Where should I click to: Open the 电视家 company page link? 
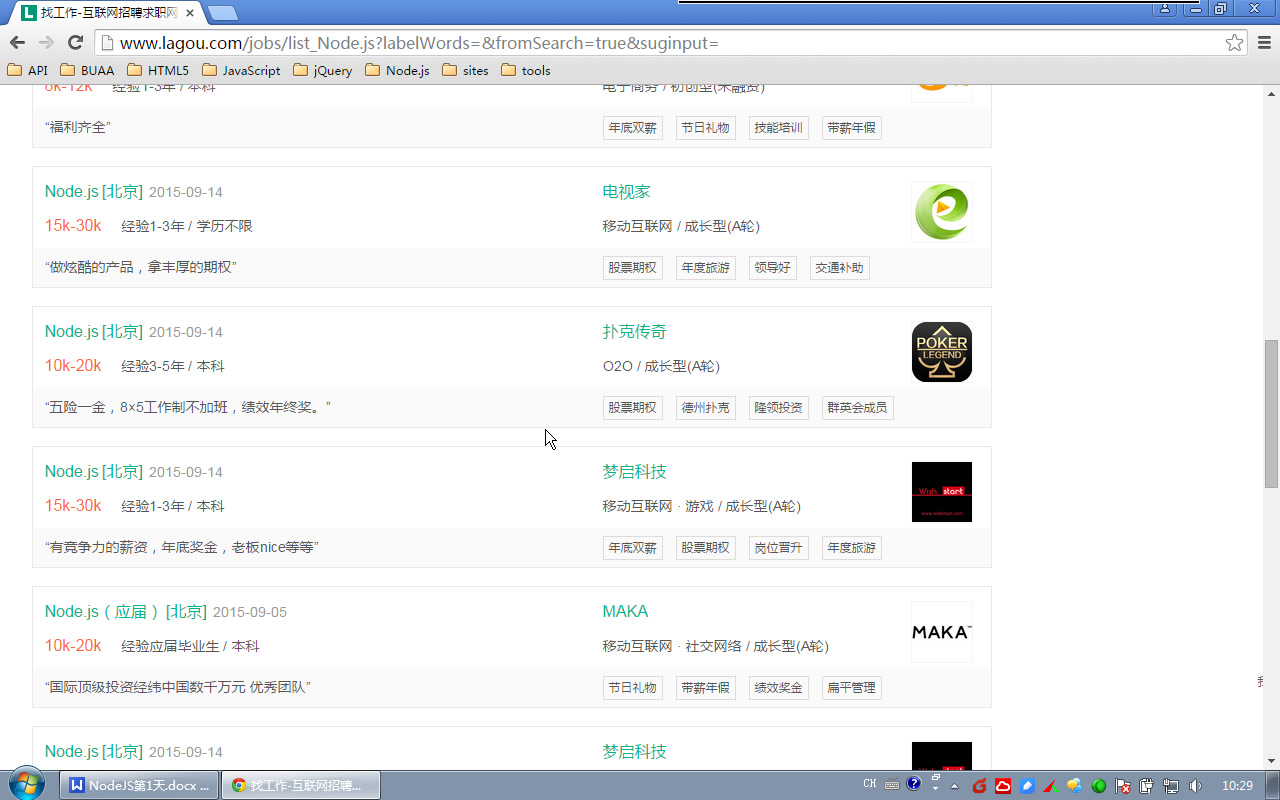click(x=625, y=191)
